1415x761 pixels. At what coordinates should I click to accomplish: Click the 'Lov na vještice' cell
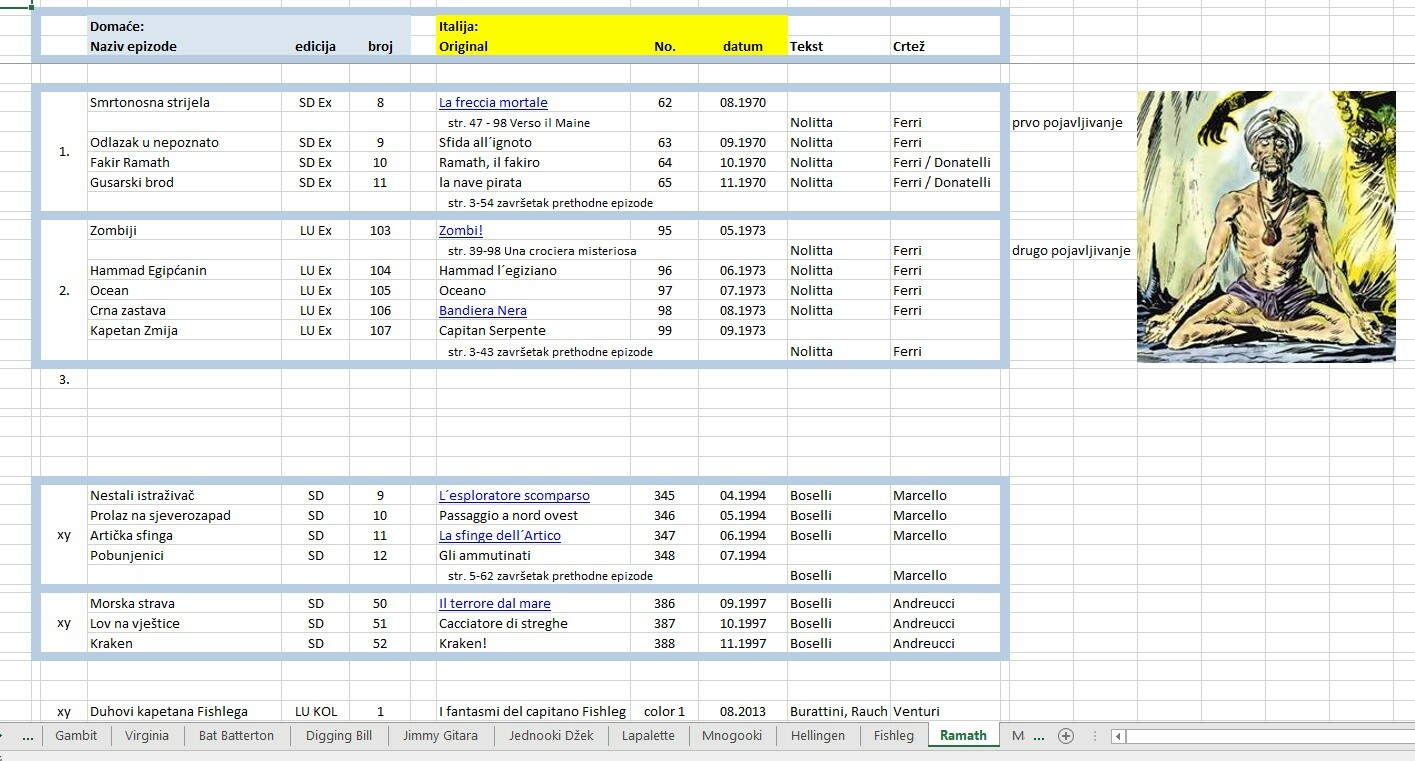tap(184, 624)
